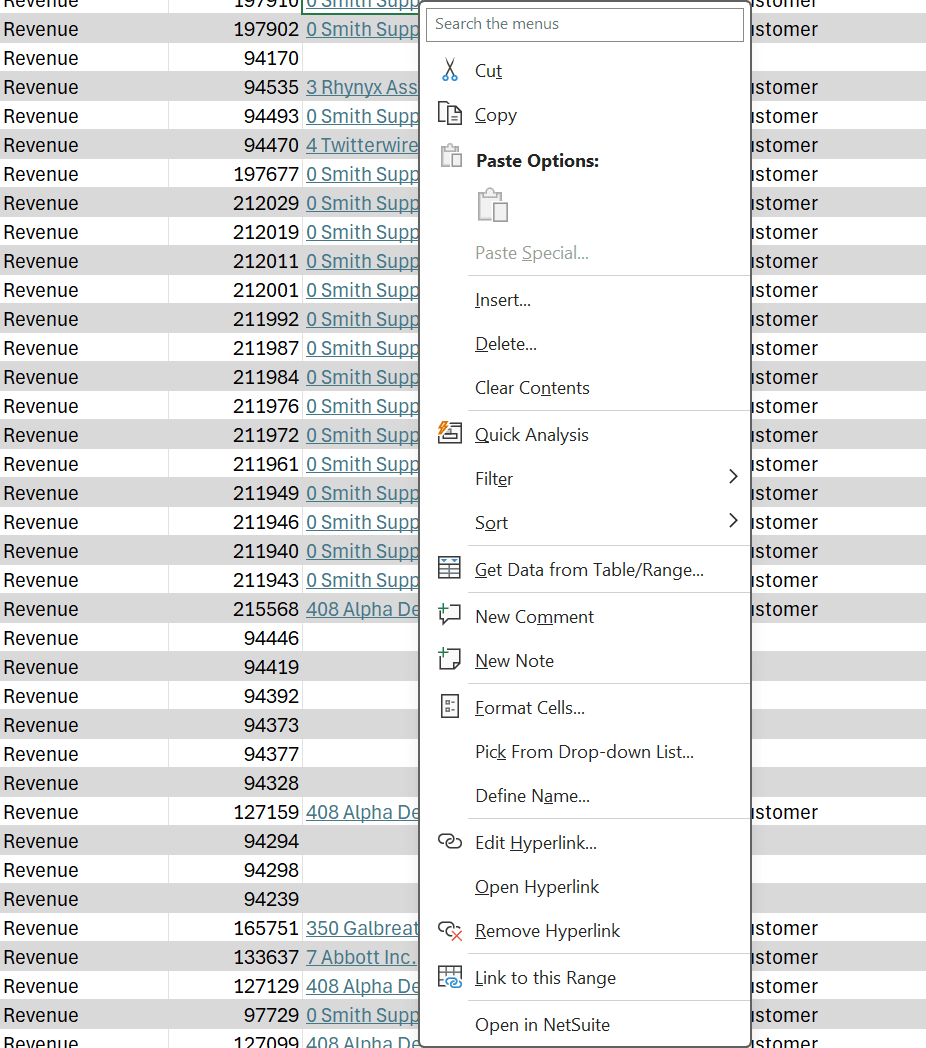This screenshot has height=1048, width=926.
Task: Click the Link to this Range icon
Action: click(450, 976)
